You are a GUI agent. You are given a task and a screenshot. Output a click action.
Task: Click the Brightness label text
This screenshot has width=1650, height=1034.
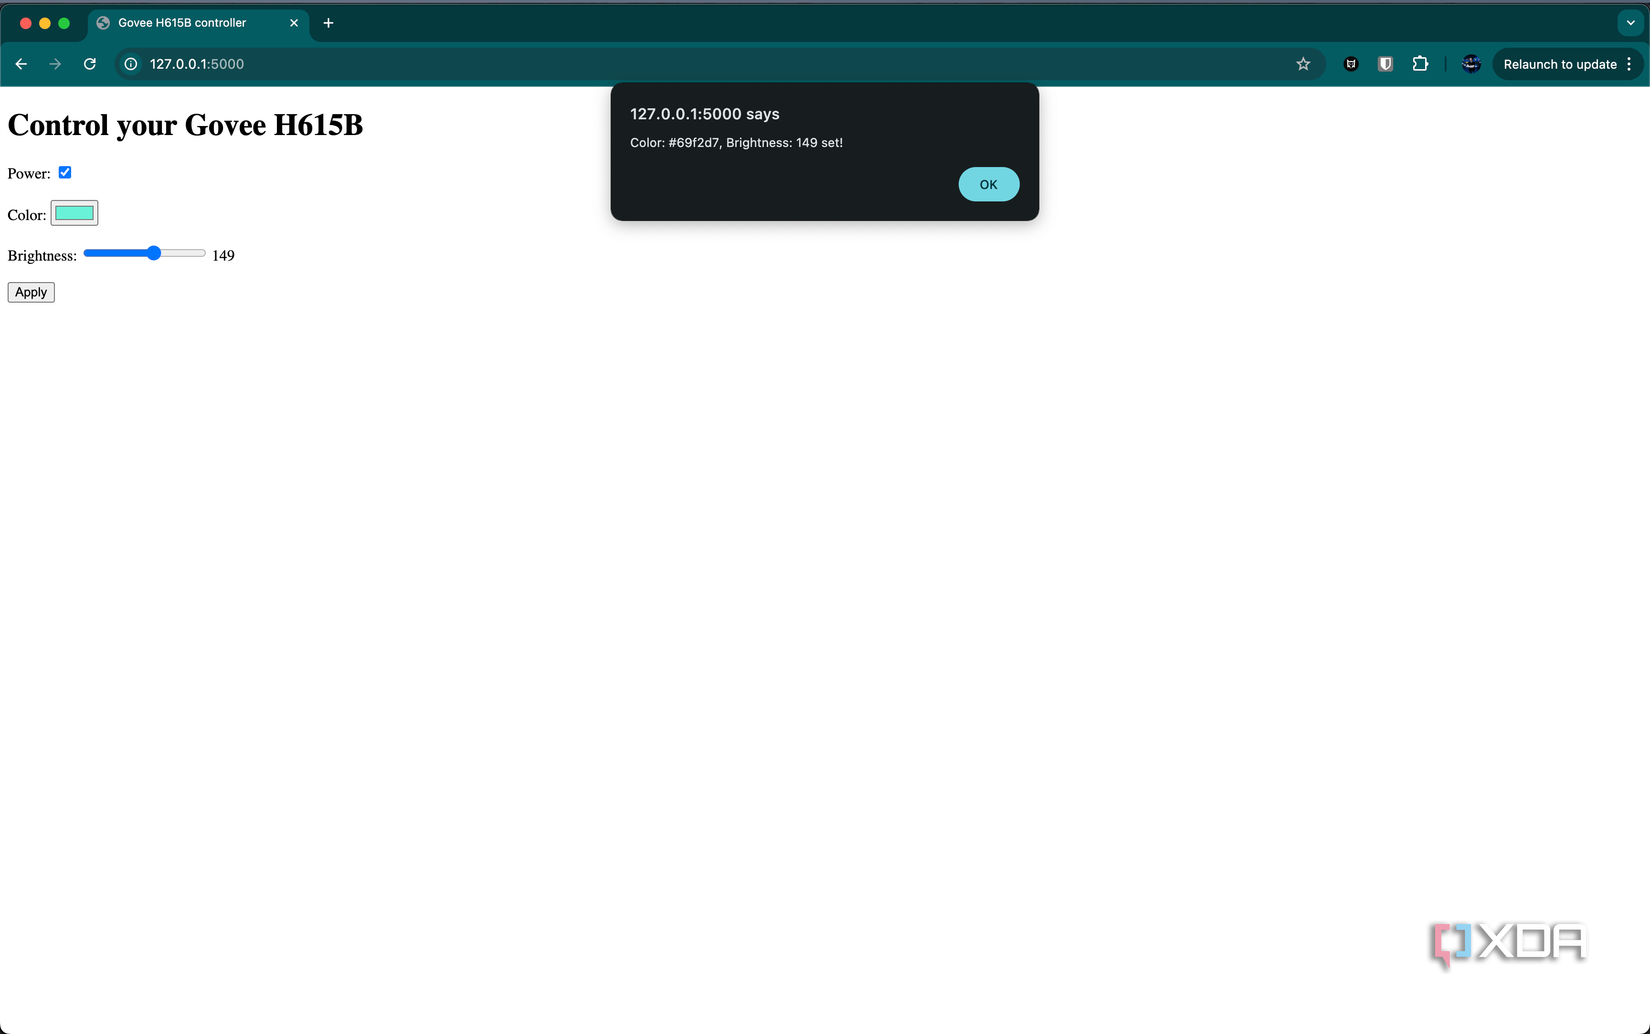42,256
